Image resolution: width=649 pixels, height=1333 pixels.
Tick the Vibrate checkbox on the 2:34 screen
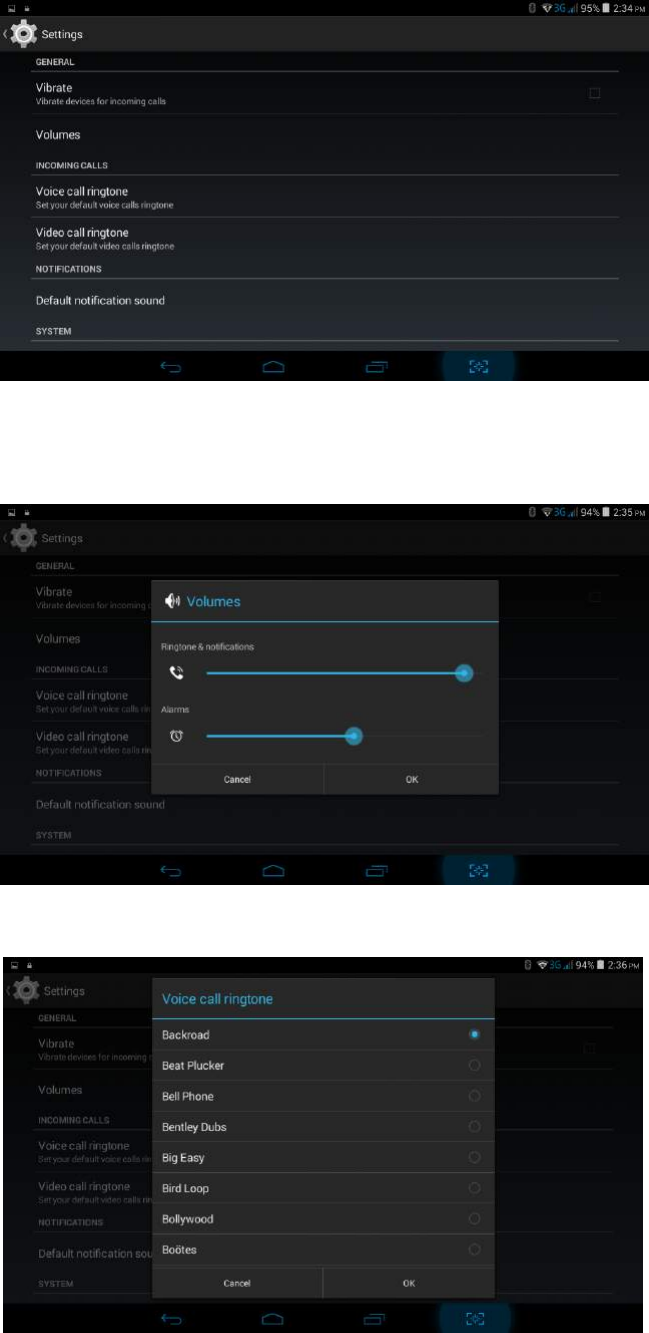coord(595,93)
